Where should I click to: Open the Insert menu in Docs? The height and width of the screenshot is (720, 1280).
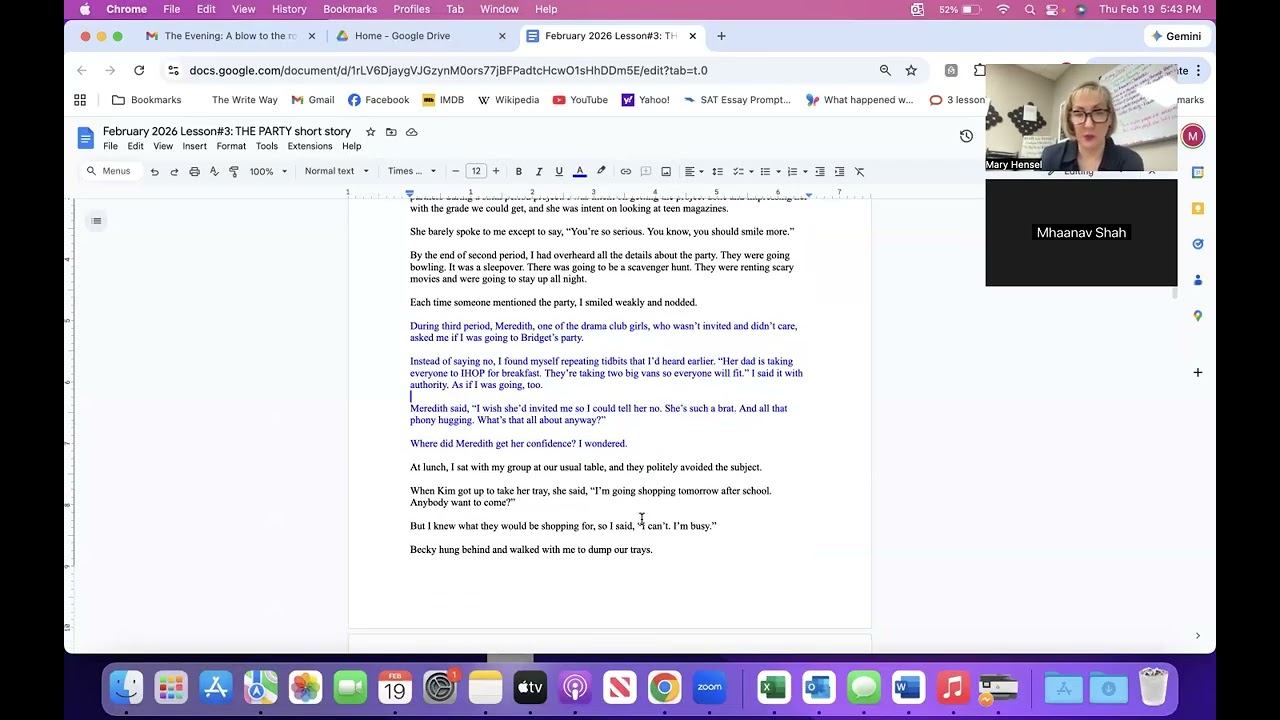click(x=194, y=146)
